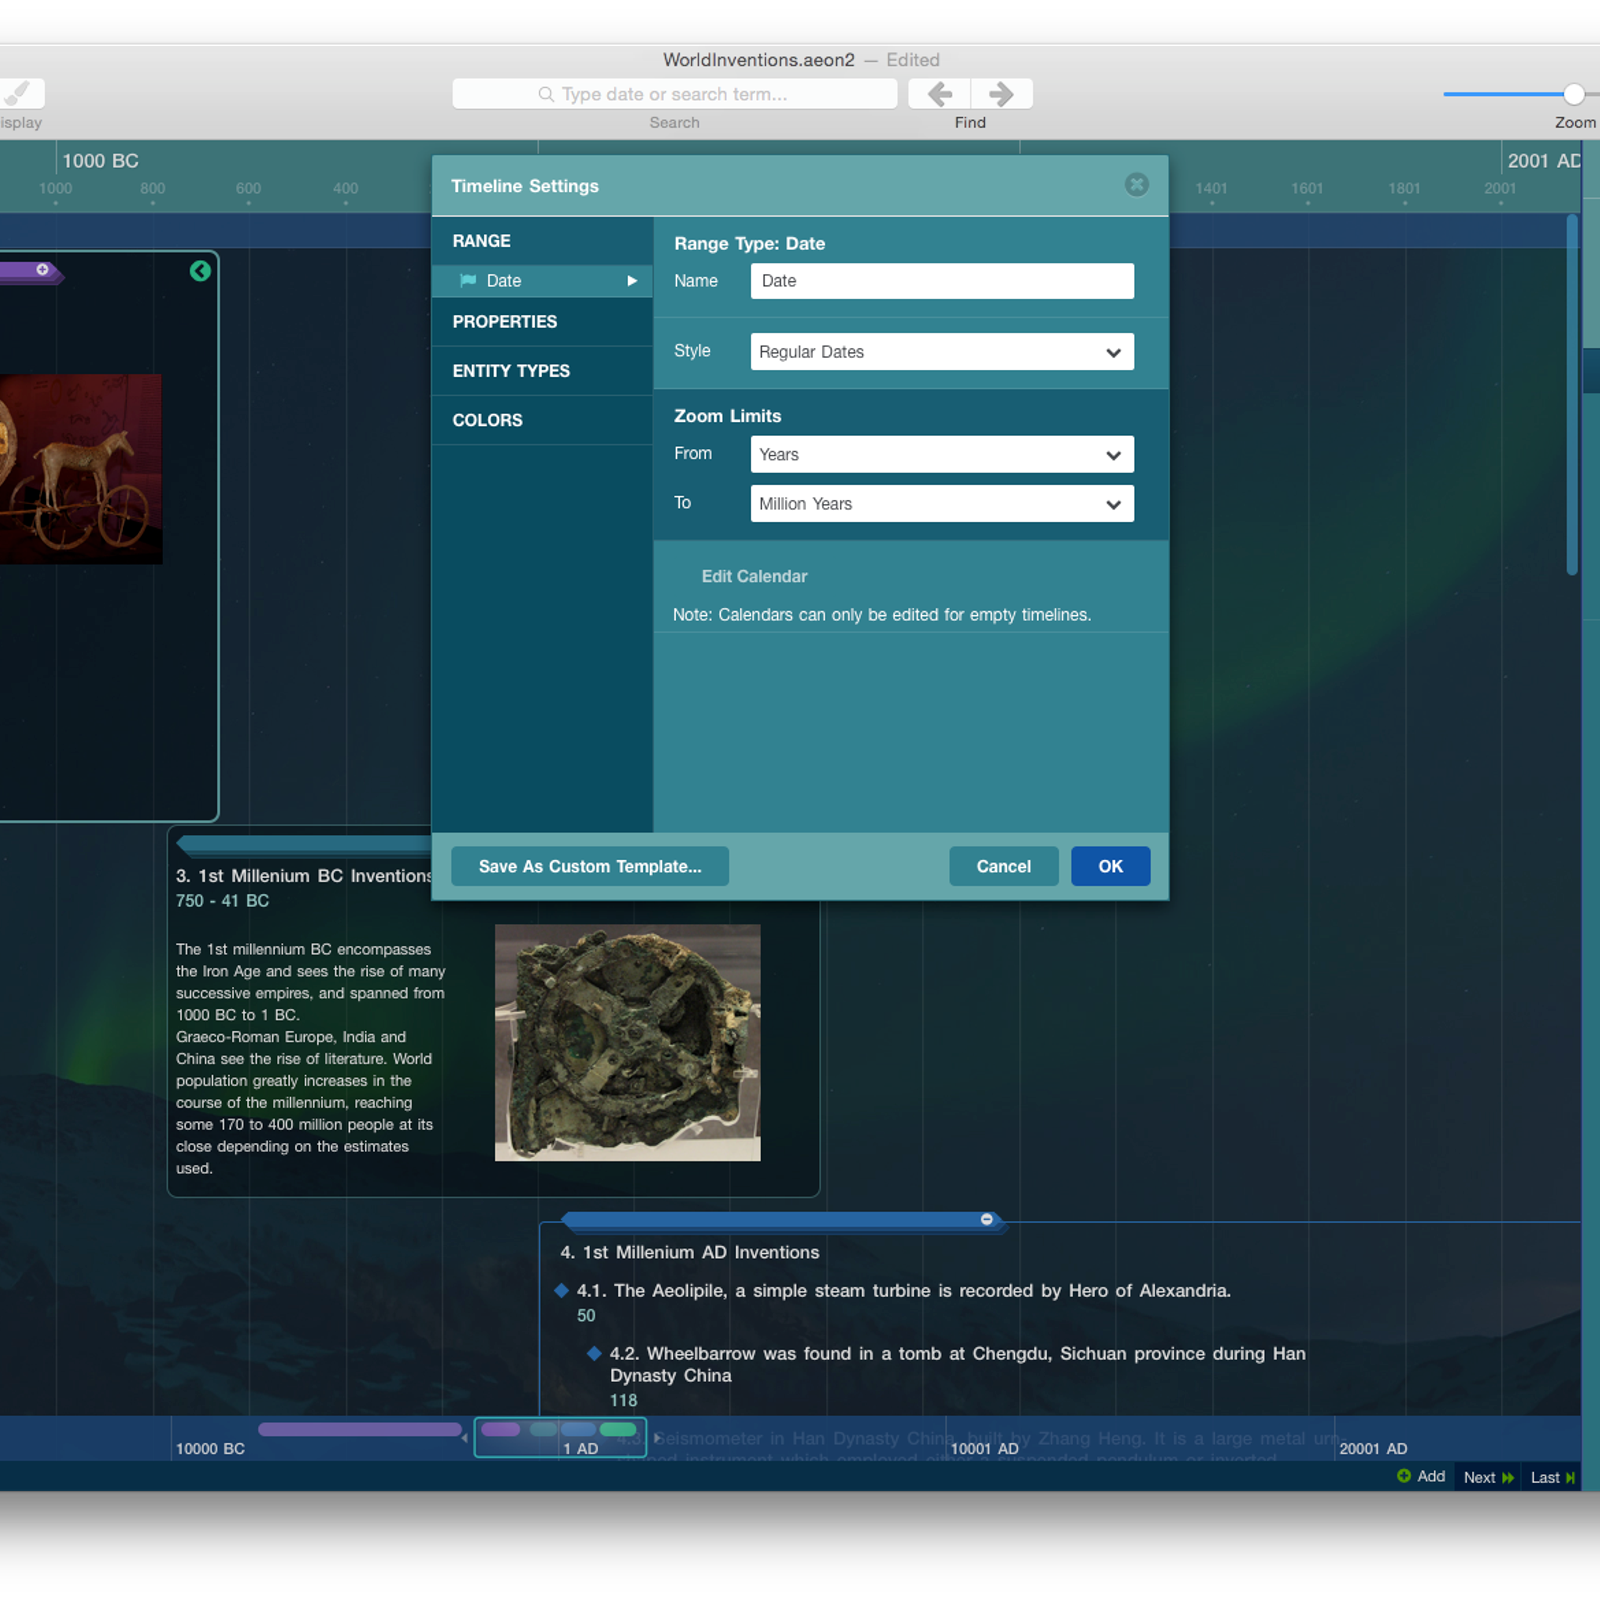Click Save As Custom Template button
The image size is (1600, 1600).
pyautogui.click(x=590, y=866)
